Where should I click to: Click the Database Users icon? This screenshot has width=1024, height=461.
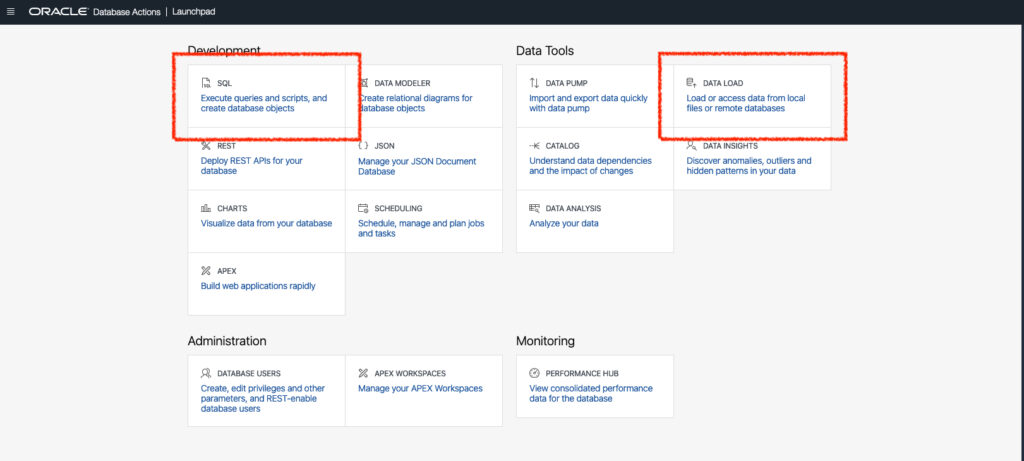pos(206,374)
